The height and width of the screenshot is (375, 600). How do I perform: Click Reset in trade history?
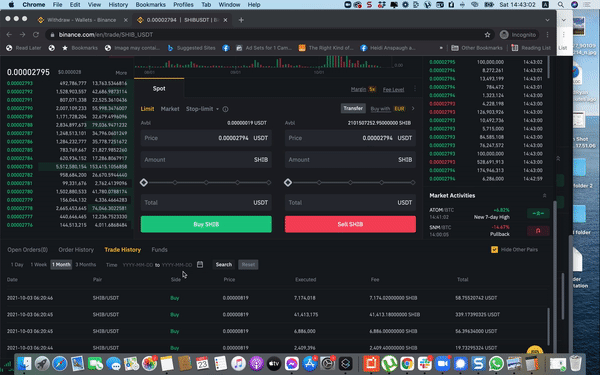click(x=248, y=264)
